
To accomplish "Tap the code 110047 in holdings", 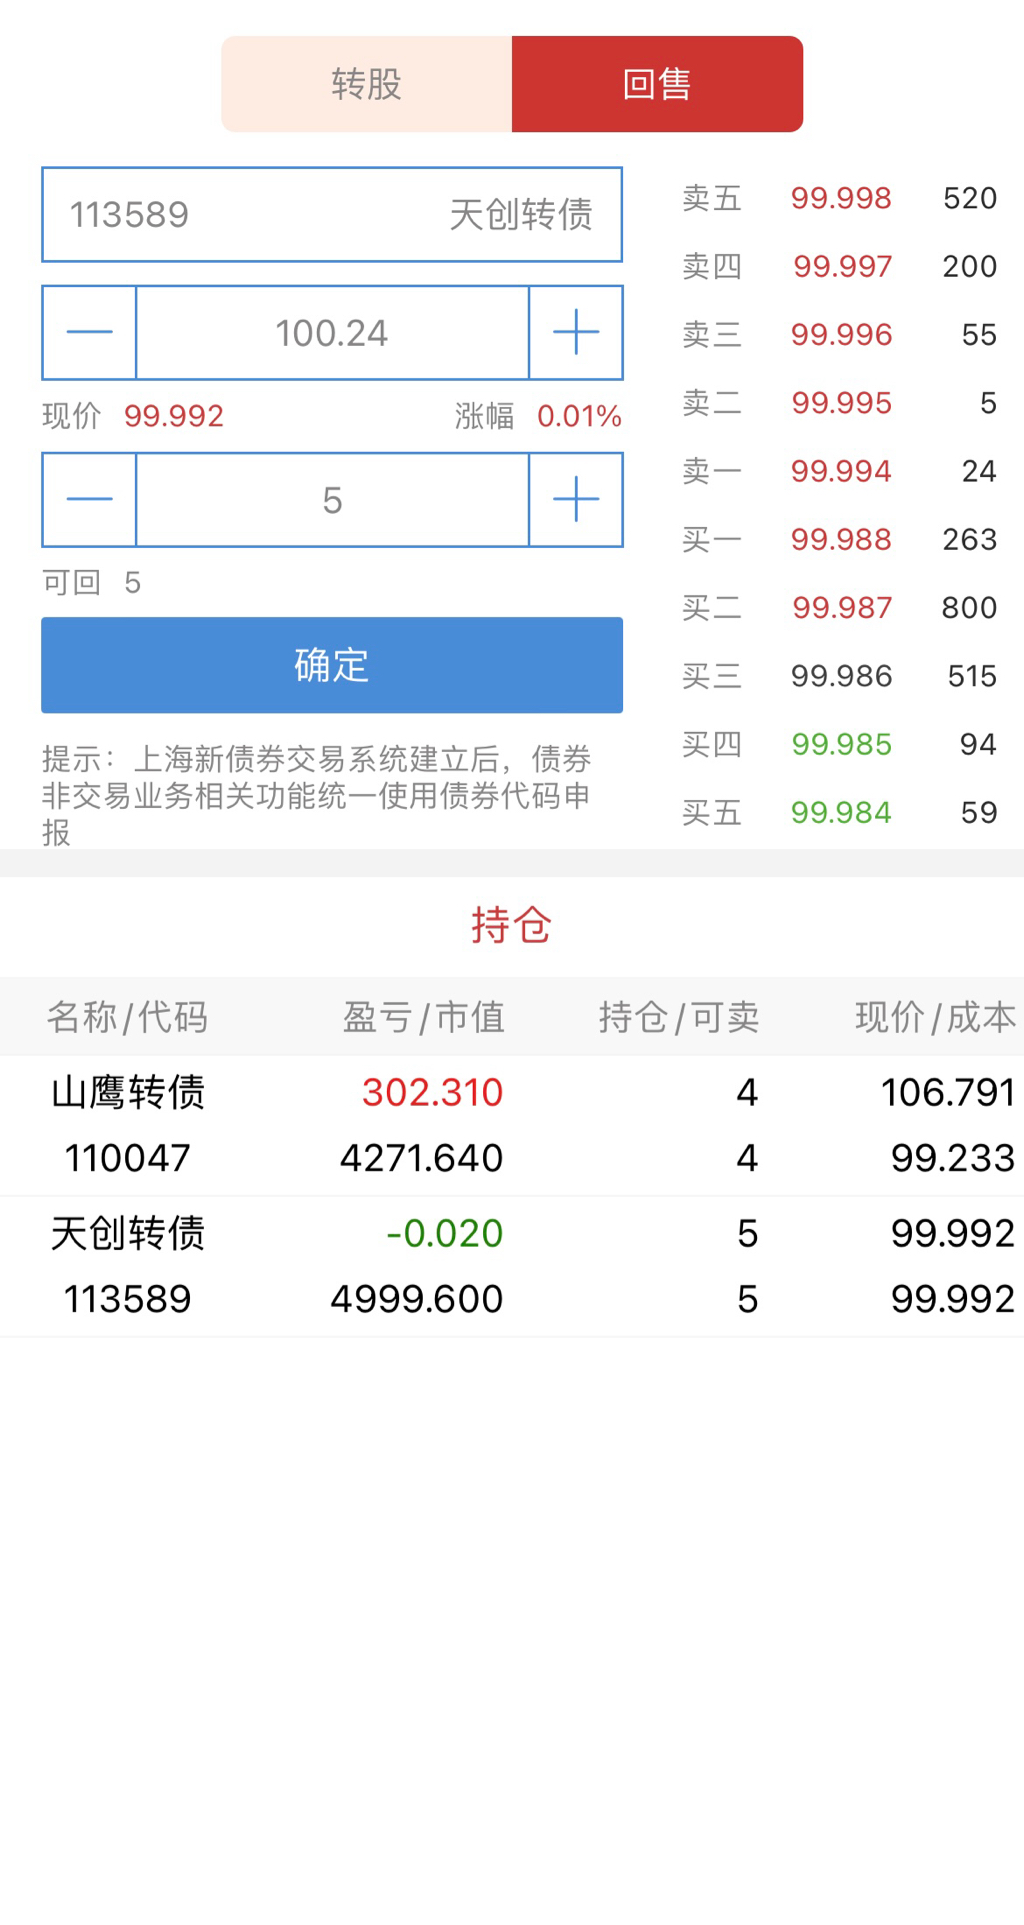I will (x=127, y=1158).
